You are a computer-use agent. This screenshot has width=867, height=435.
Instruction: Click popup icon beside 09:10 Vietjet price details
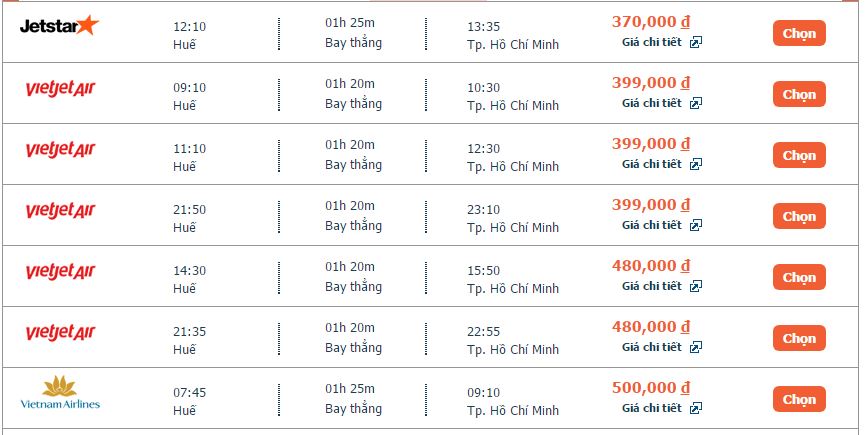(x=696, y=103)
